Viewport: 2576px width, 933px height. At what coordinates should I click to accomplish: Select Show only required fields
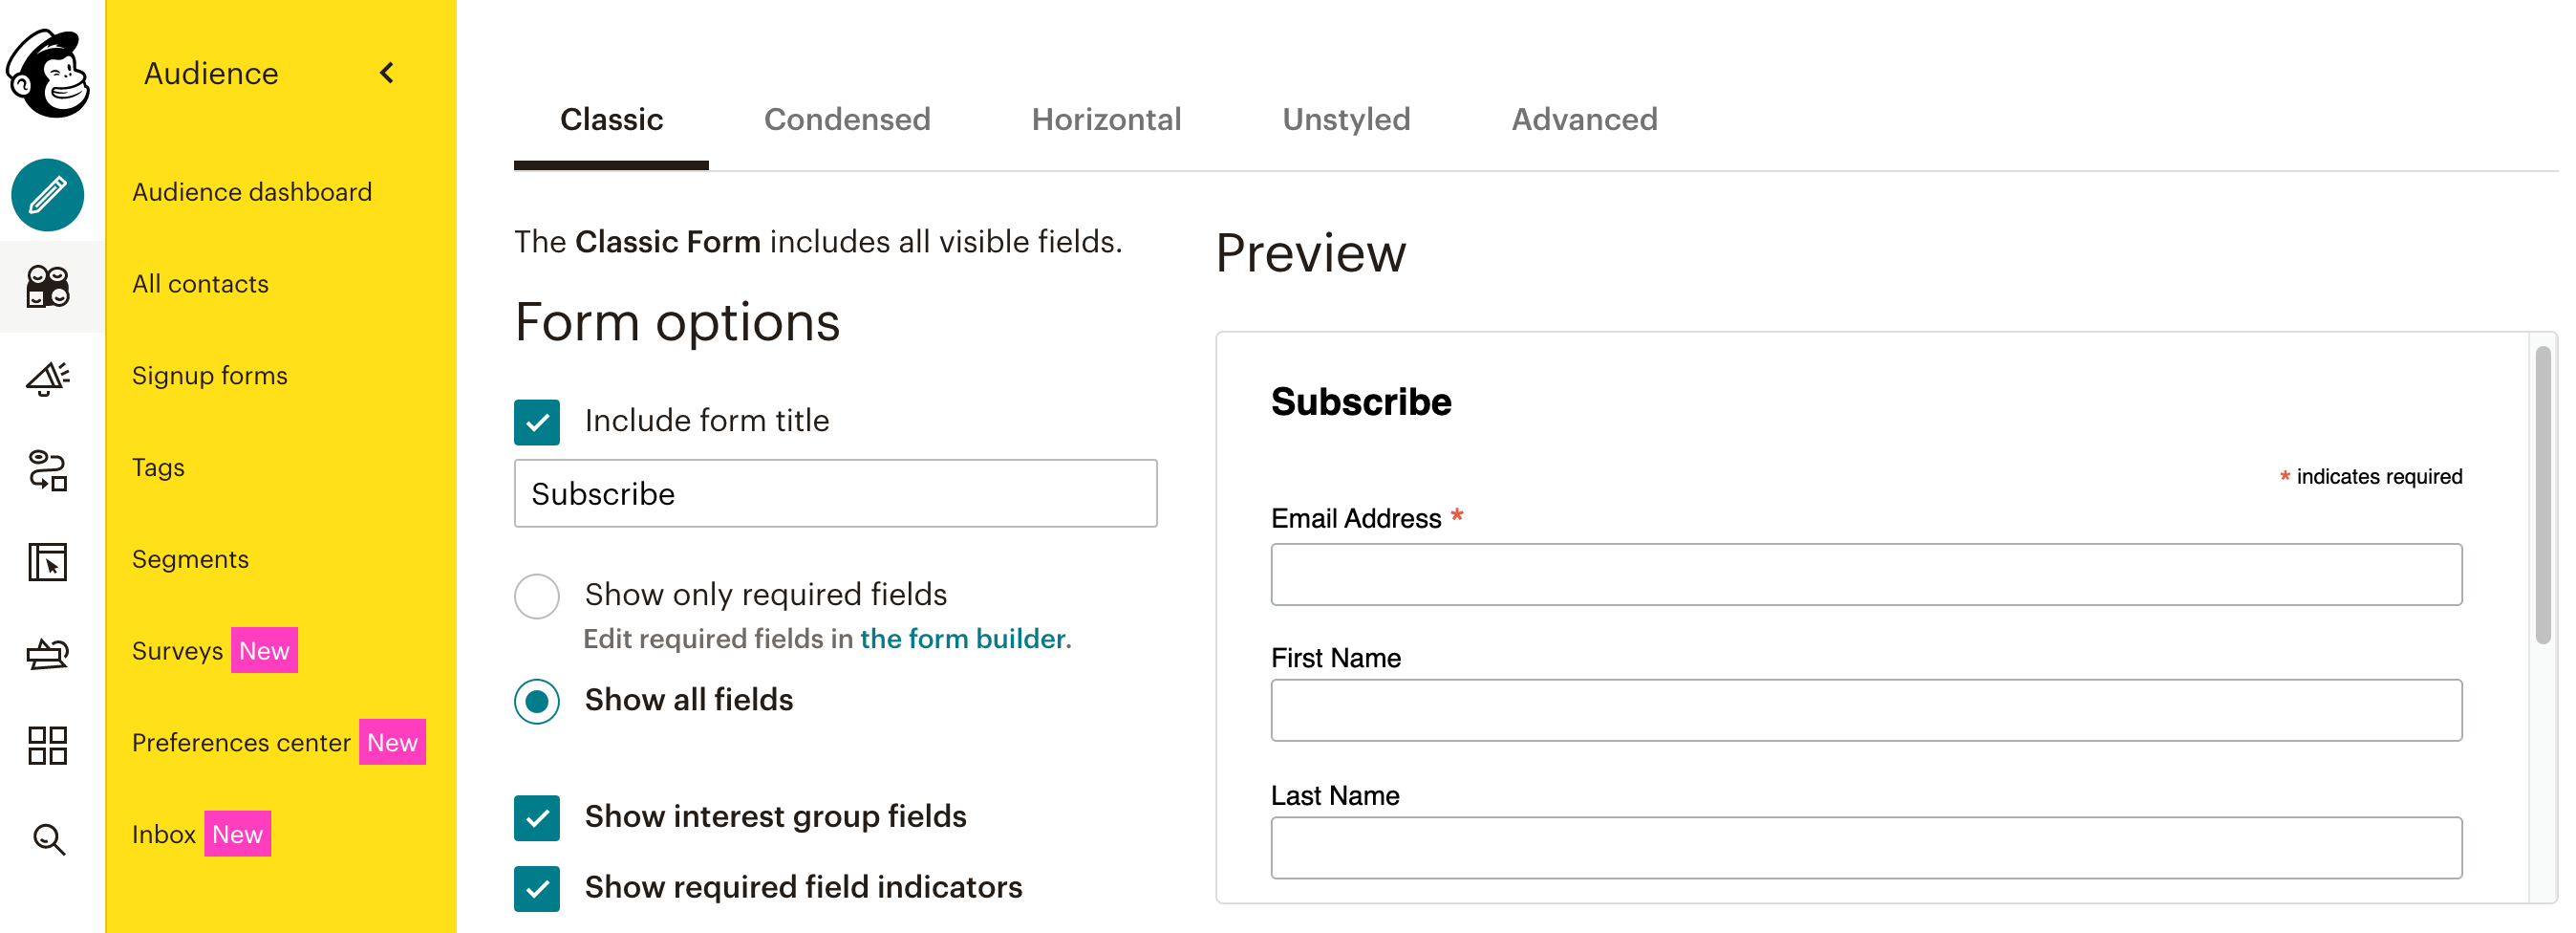(537, 596)
